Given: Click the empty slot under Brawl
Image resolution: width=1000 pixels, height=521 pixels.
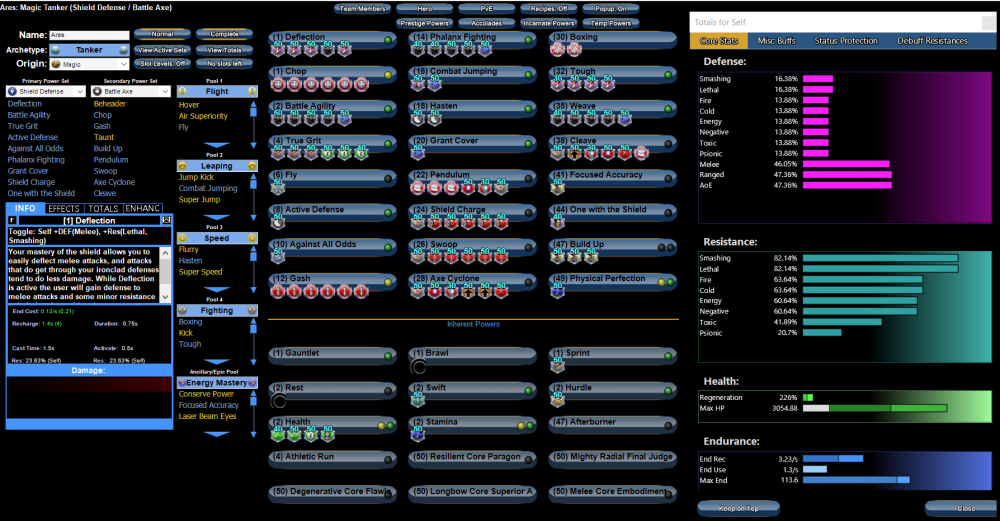Looking at the screenshot, I should tap(418, 366).
